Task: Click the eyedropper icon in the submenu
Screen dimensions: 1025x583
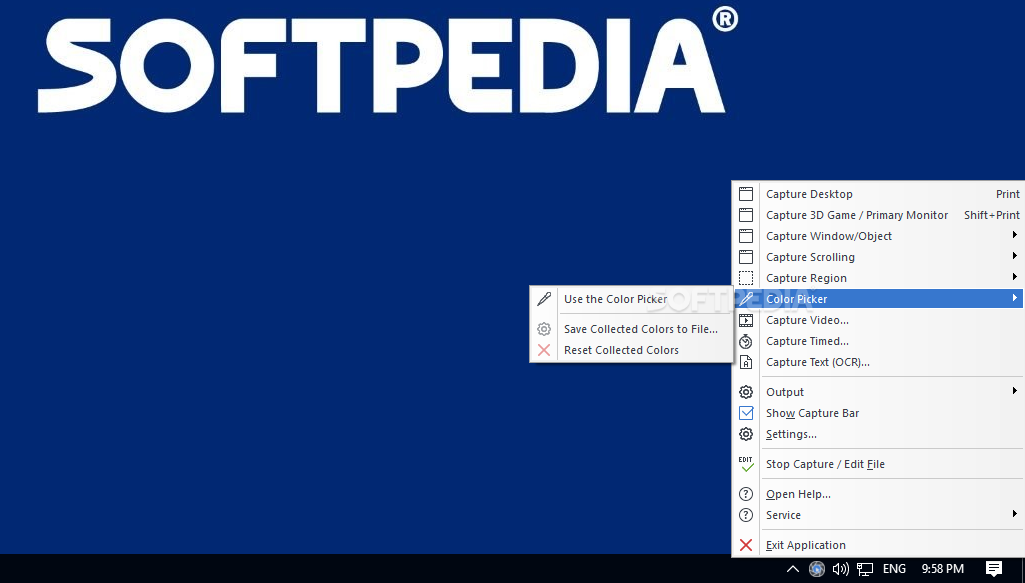Action: click(544, 299)
